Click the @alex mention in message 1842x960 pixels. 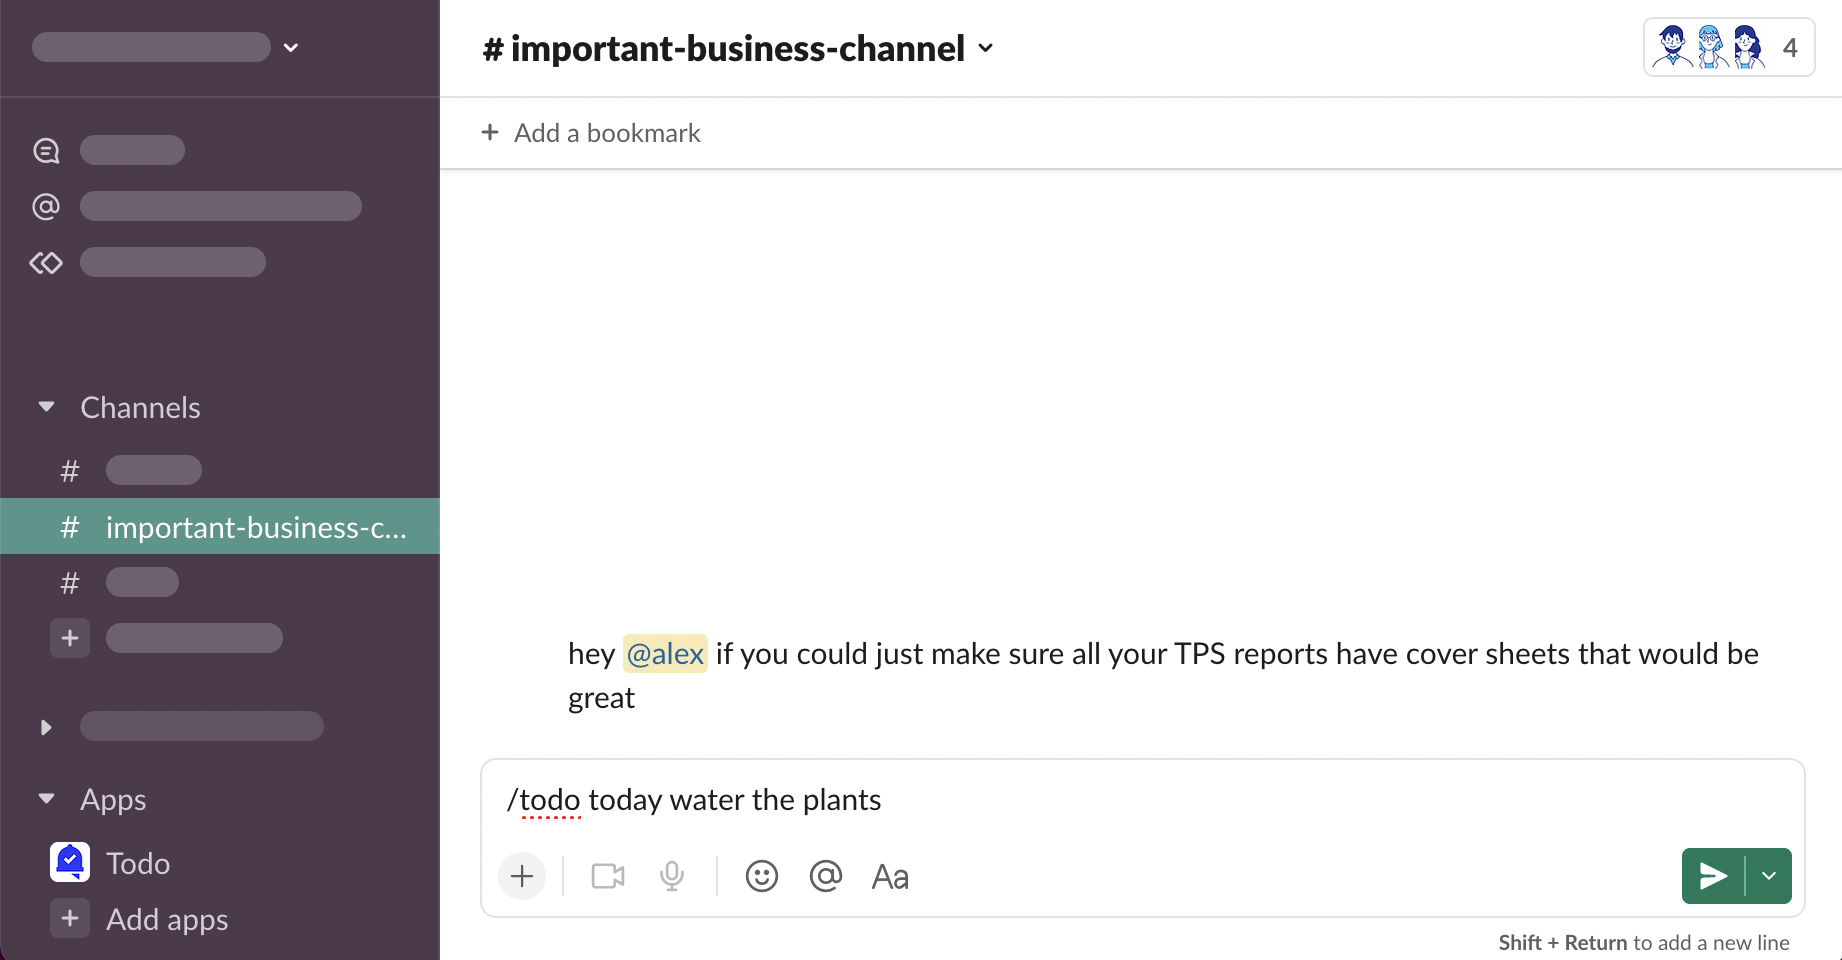pyautogui.click(x=665, y=654)
